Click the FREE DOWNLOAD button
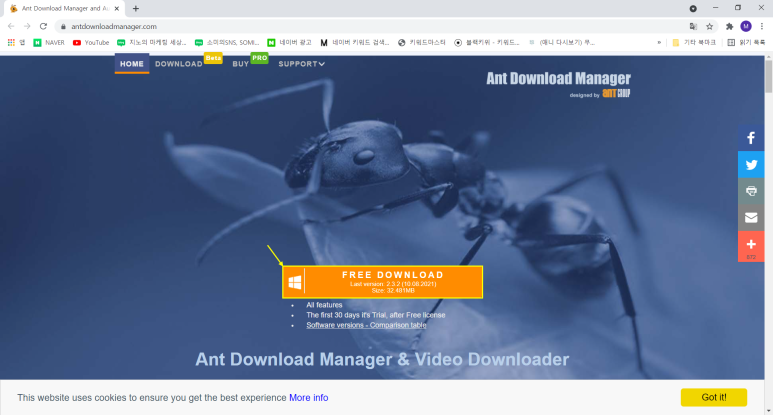Viewport: 773px width, 415px height. click(382, 282)
